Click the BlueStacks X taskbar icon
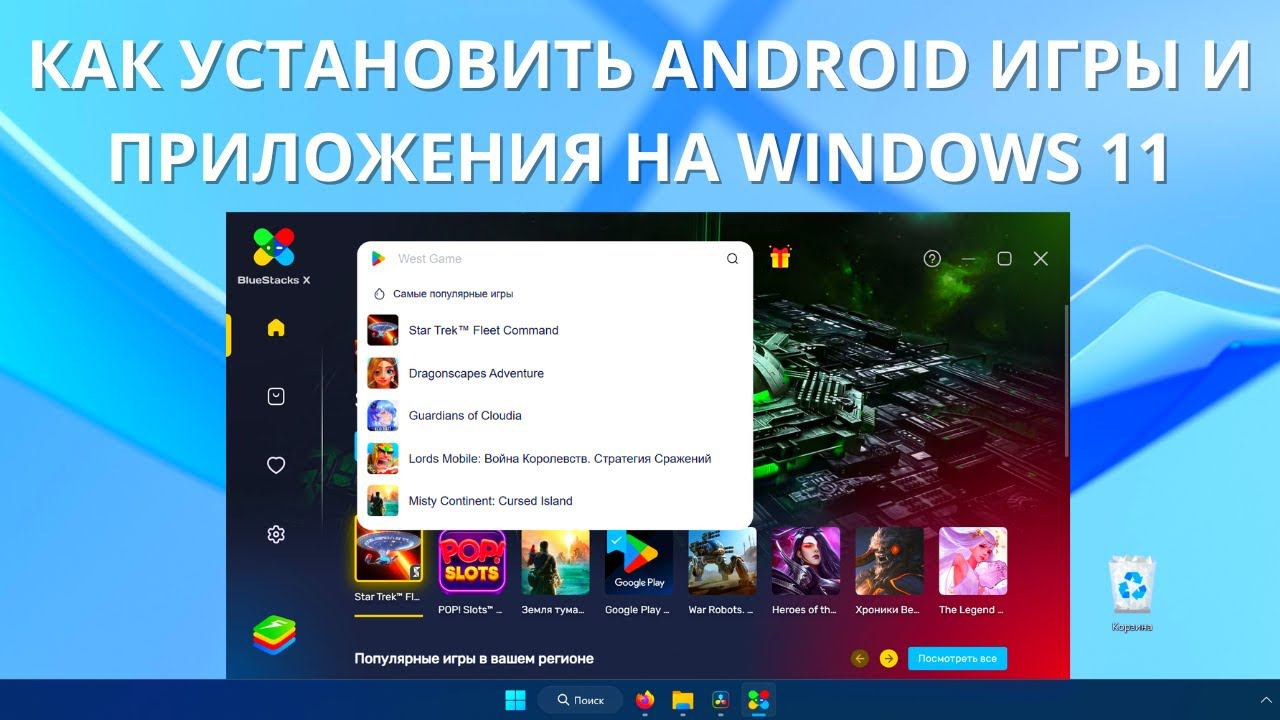The image size is (1280, 720). [x=758, y=700]
